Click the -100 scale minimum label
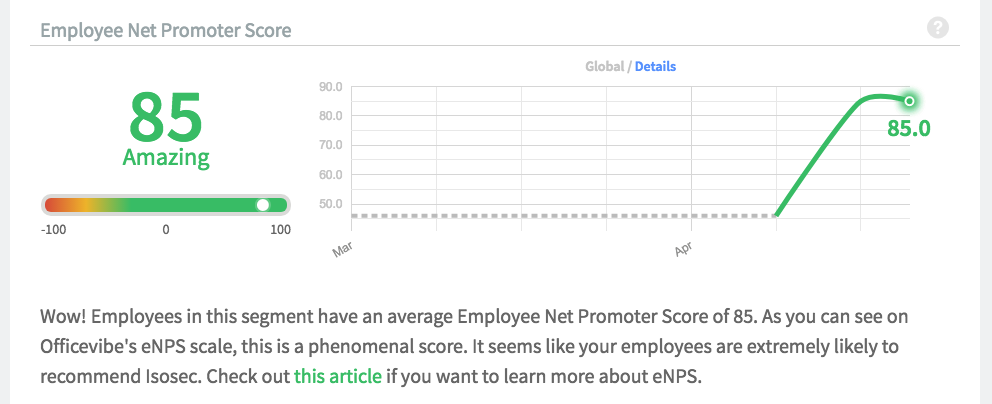Viewport: 992px width, 404px height. coord(53,230)
